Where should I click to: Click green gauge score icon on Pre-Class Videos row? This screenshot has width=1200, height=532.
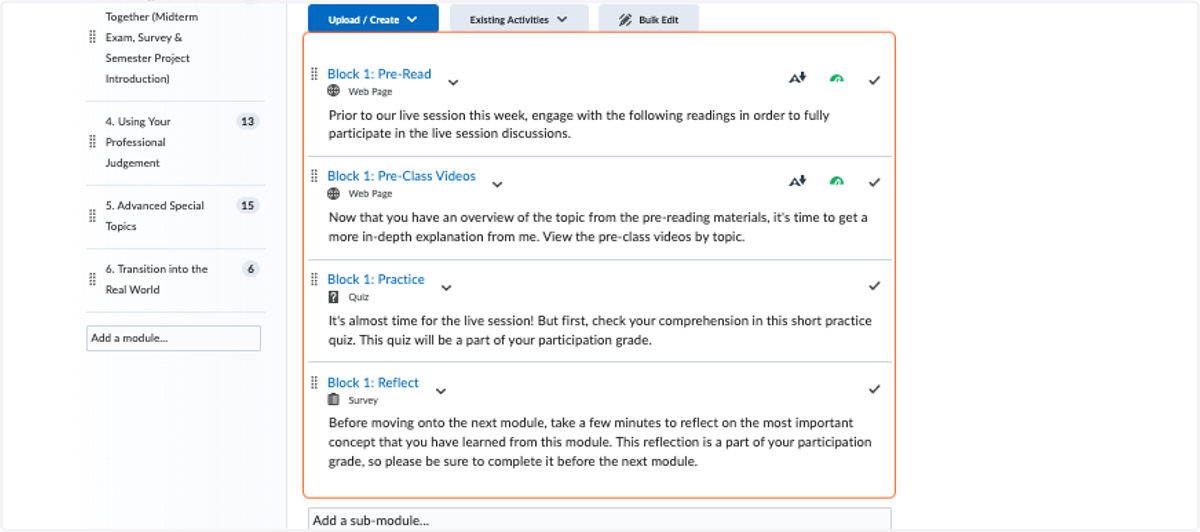point(837,182)
